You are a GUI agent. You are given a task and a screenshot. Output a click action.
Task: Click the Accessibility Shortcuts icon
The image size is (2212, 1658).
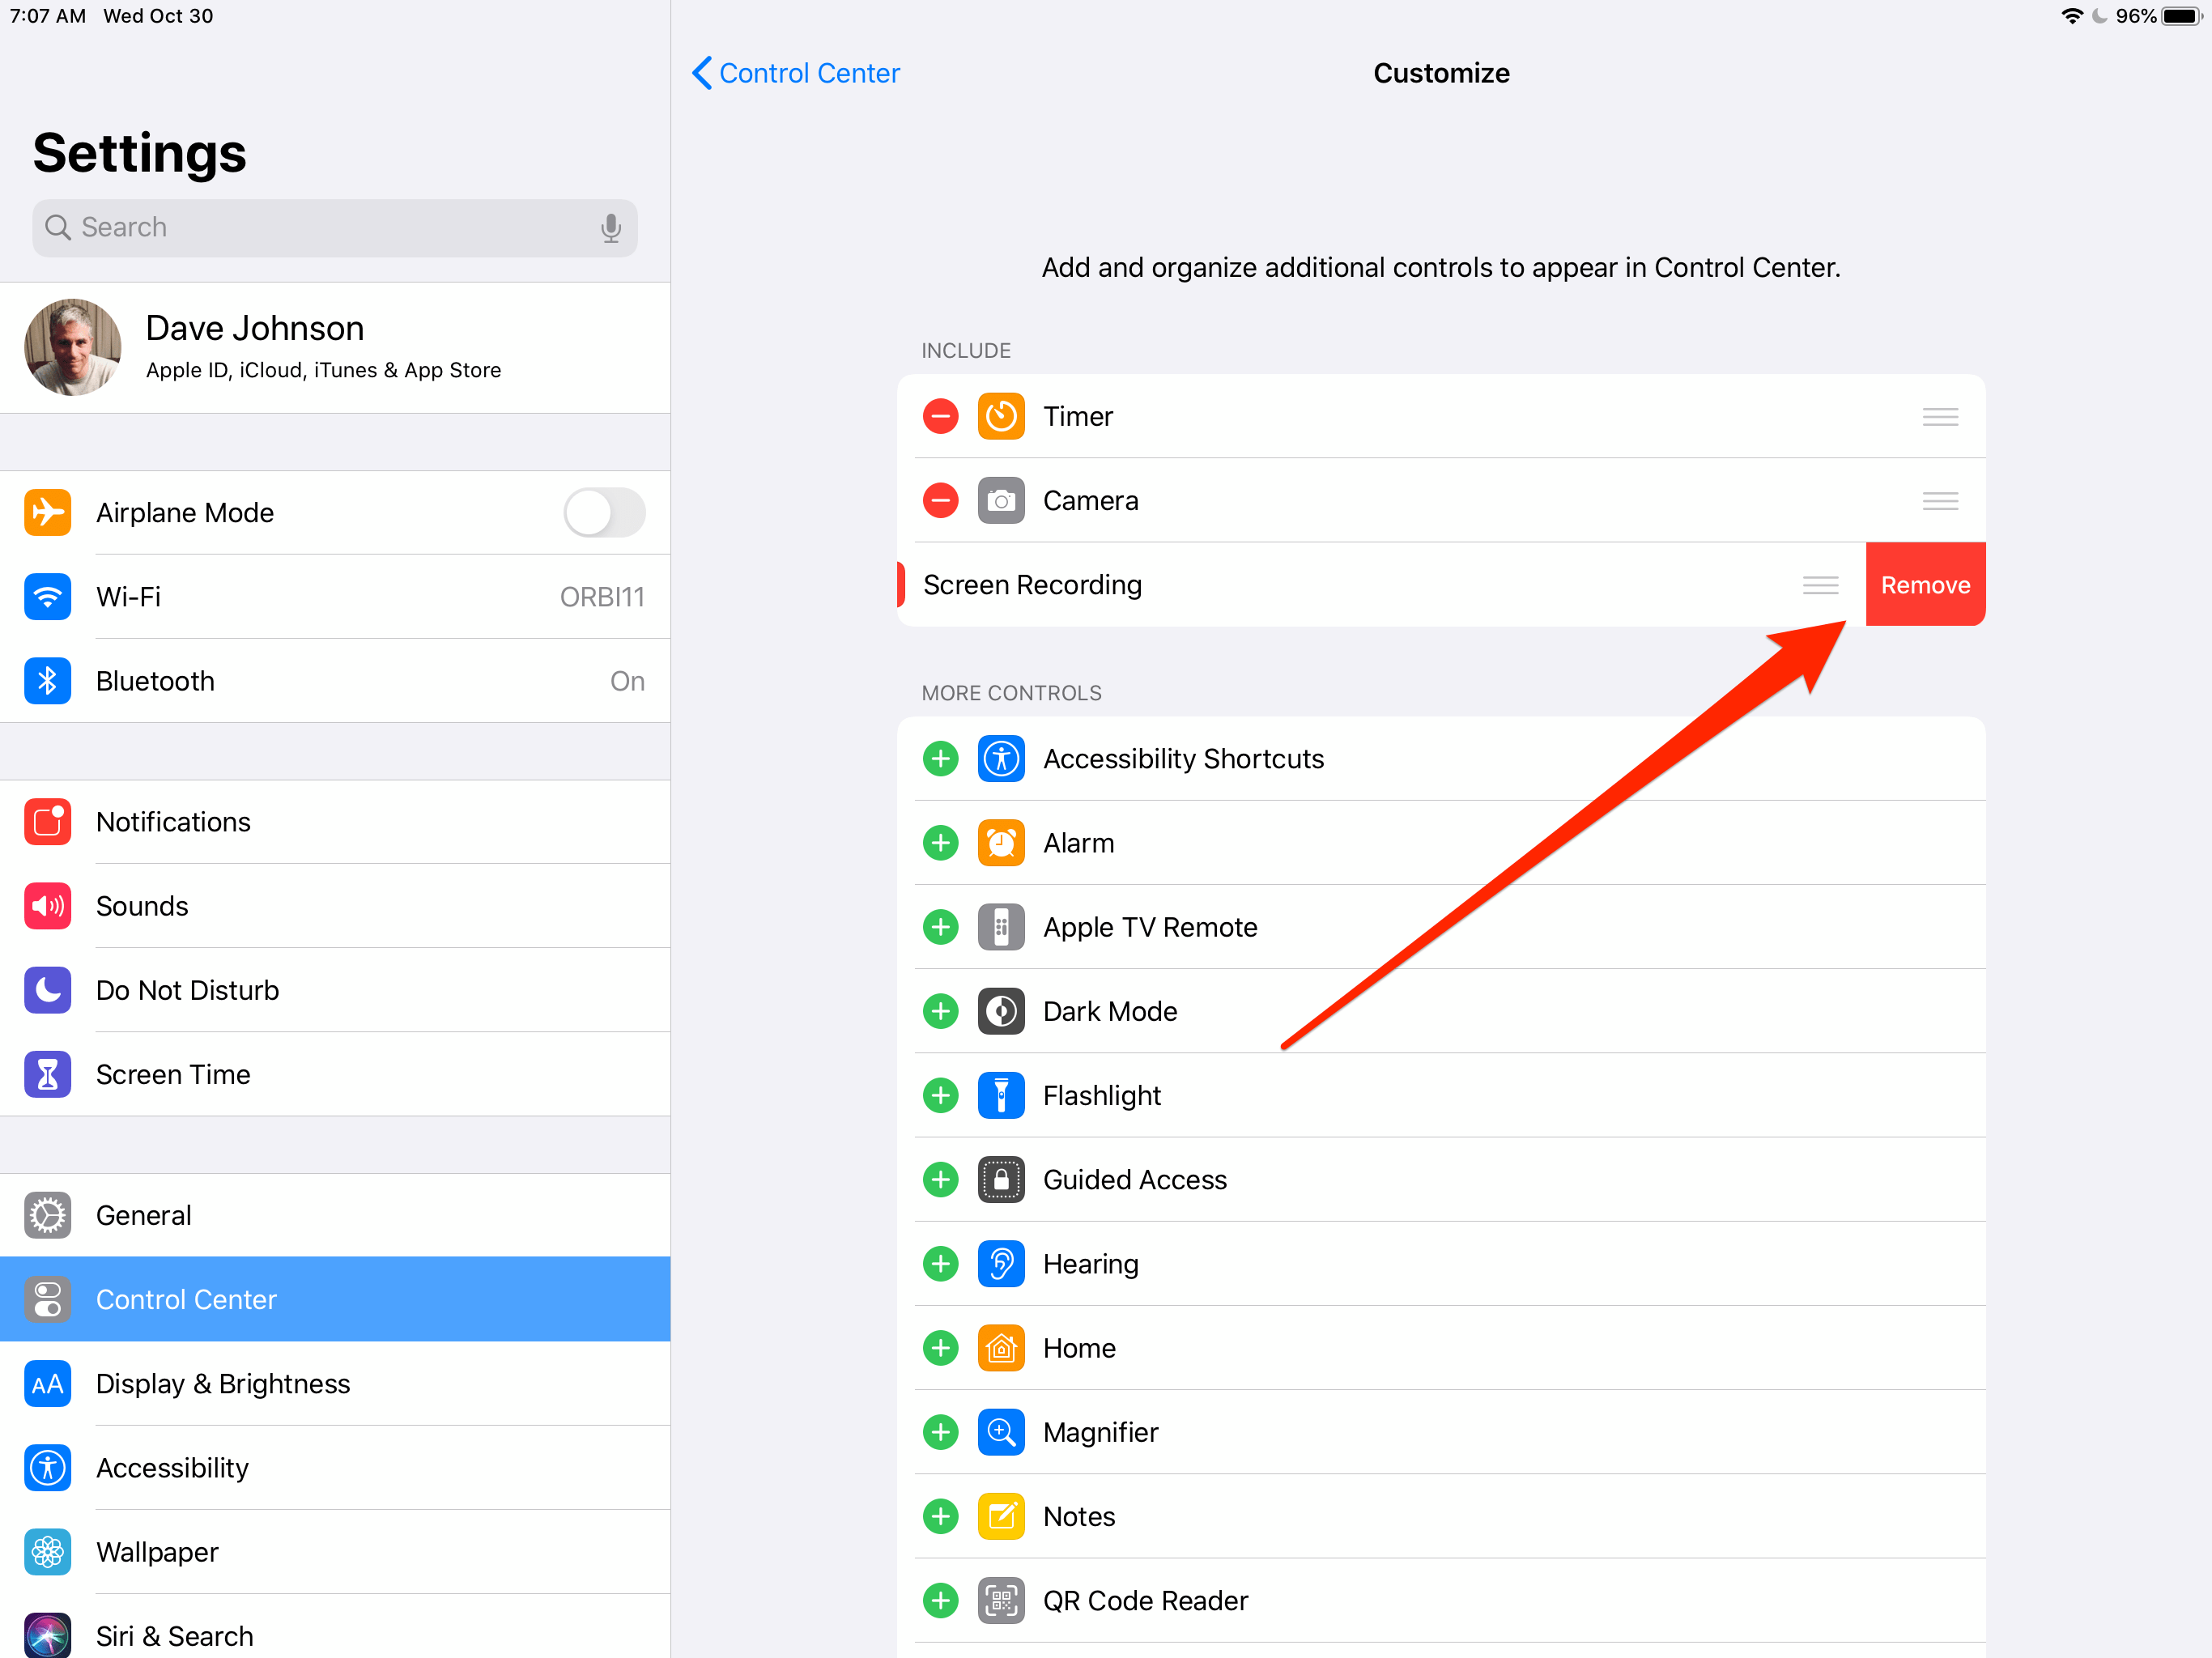[1001, 758]
